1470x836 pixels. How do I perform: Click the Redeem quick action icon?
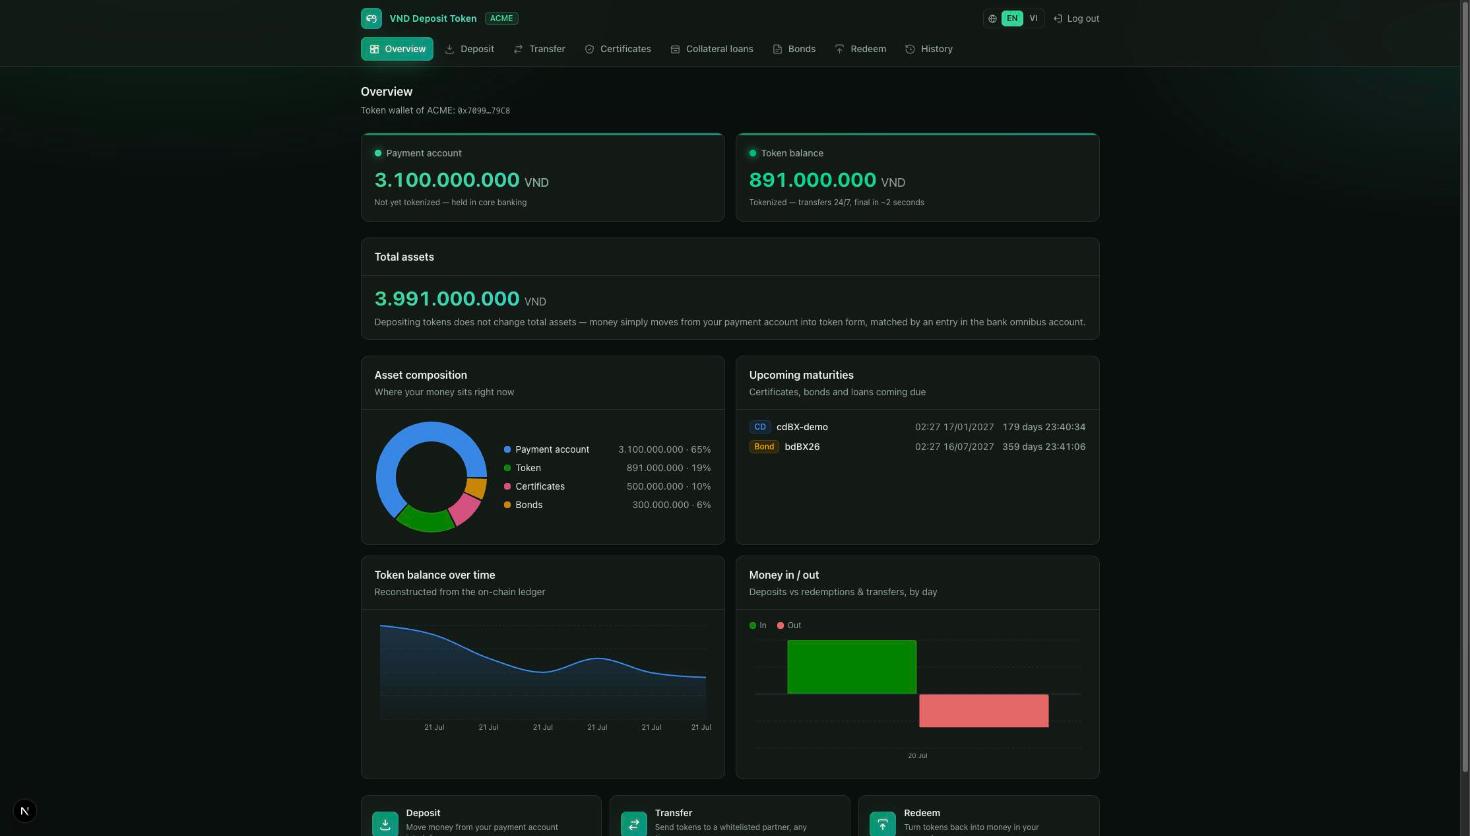point(883,823)
